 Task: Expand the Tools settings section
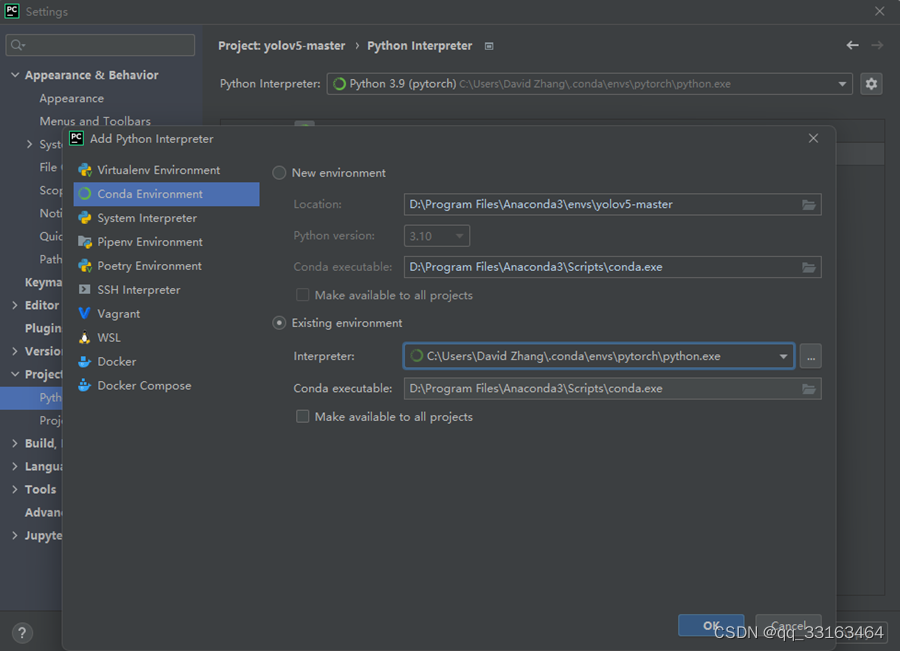15,489
